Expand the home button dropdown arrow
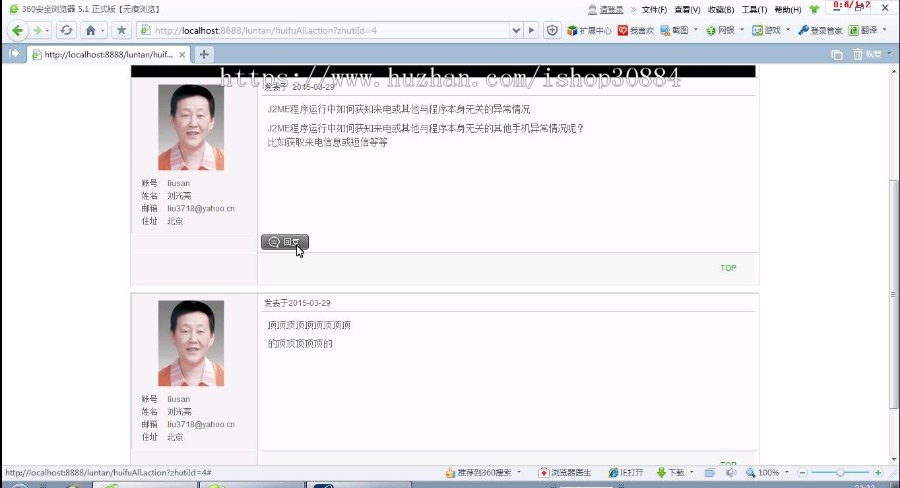The height and width of the screenshot is (488, 900). coord(103,30)
